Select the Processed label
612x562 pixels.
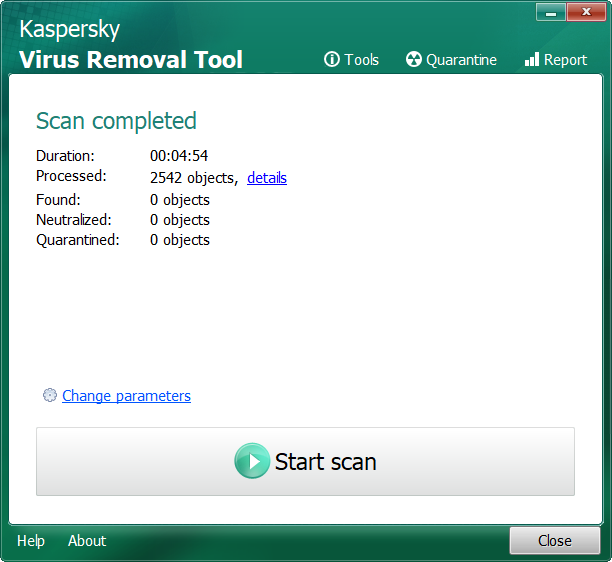pos(71,176)
